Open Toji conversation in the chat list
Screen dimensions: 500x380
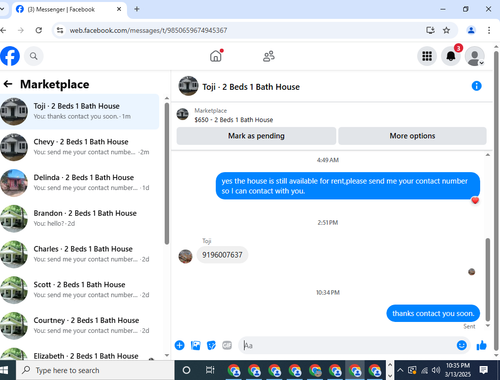click(x=80, y=111)
